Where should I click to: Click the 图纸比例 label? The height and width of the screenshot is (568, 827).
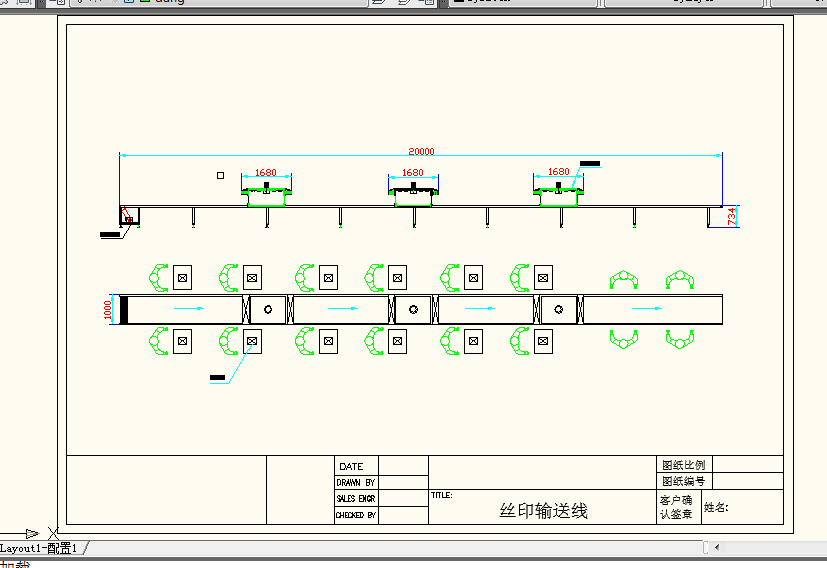click(684, 465)
